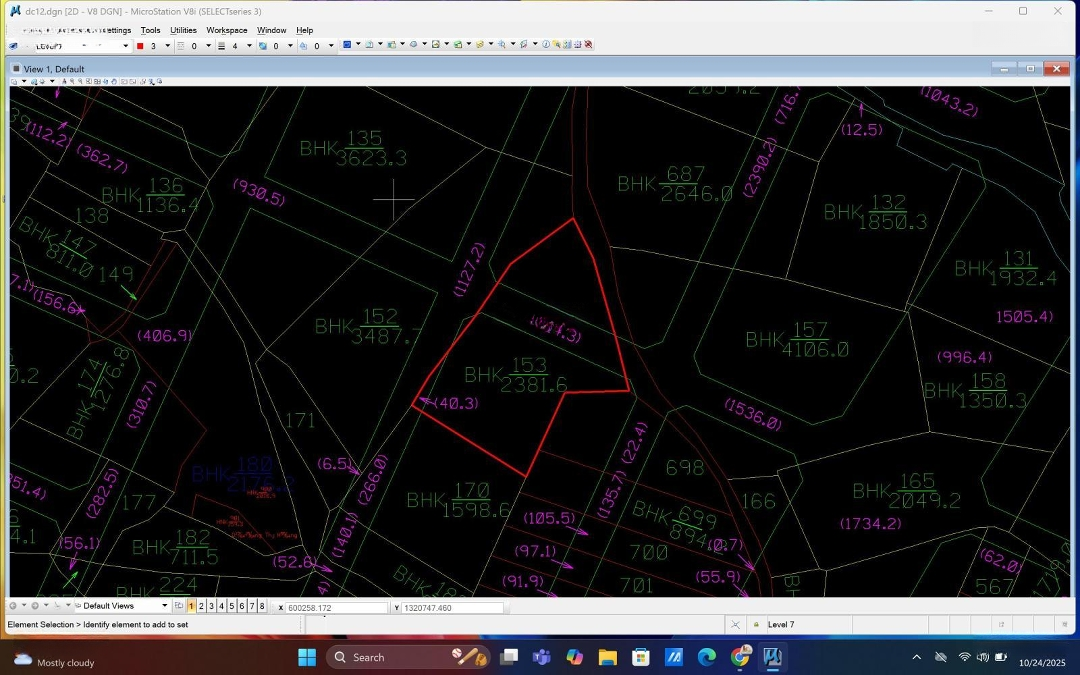Toggle view 2 window button
Screen dimensions: 1080x675
pos(202,606)
